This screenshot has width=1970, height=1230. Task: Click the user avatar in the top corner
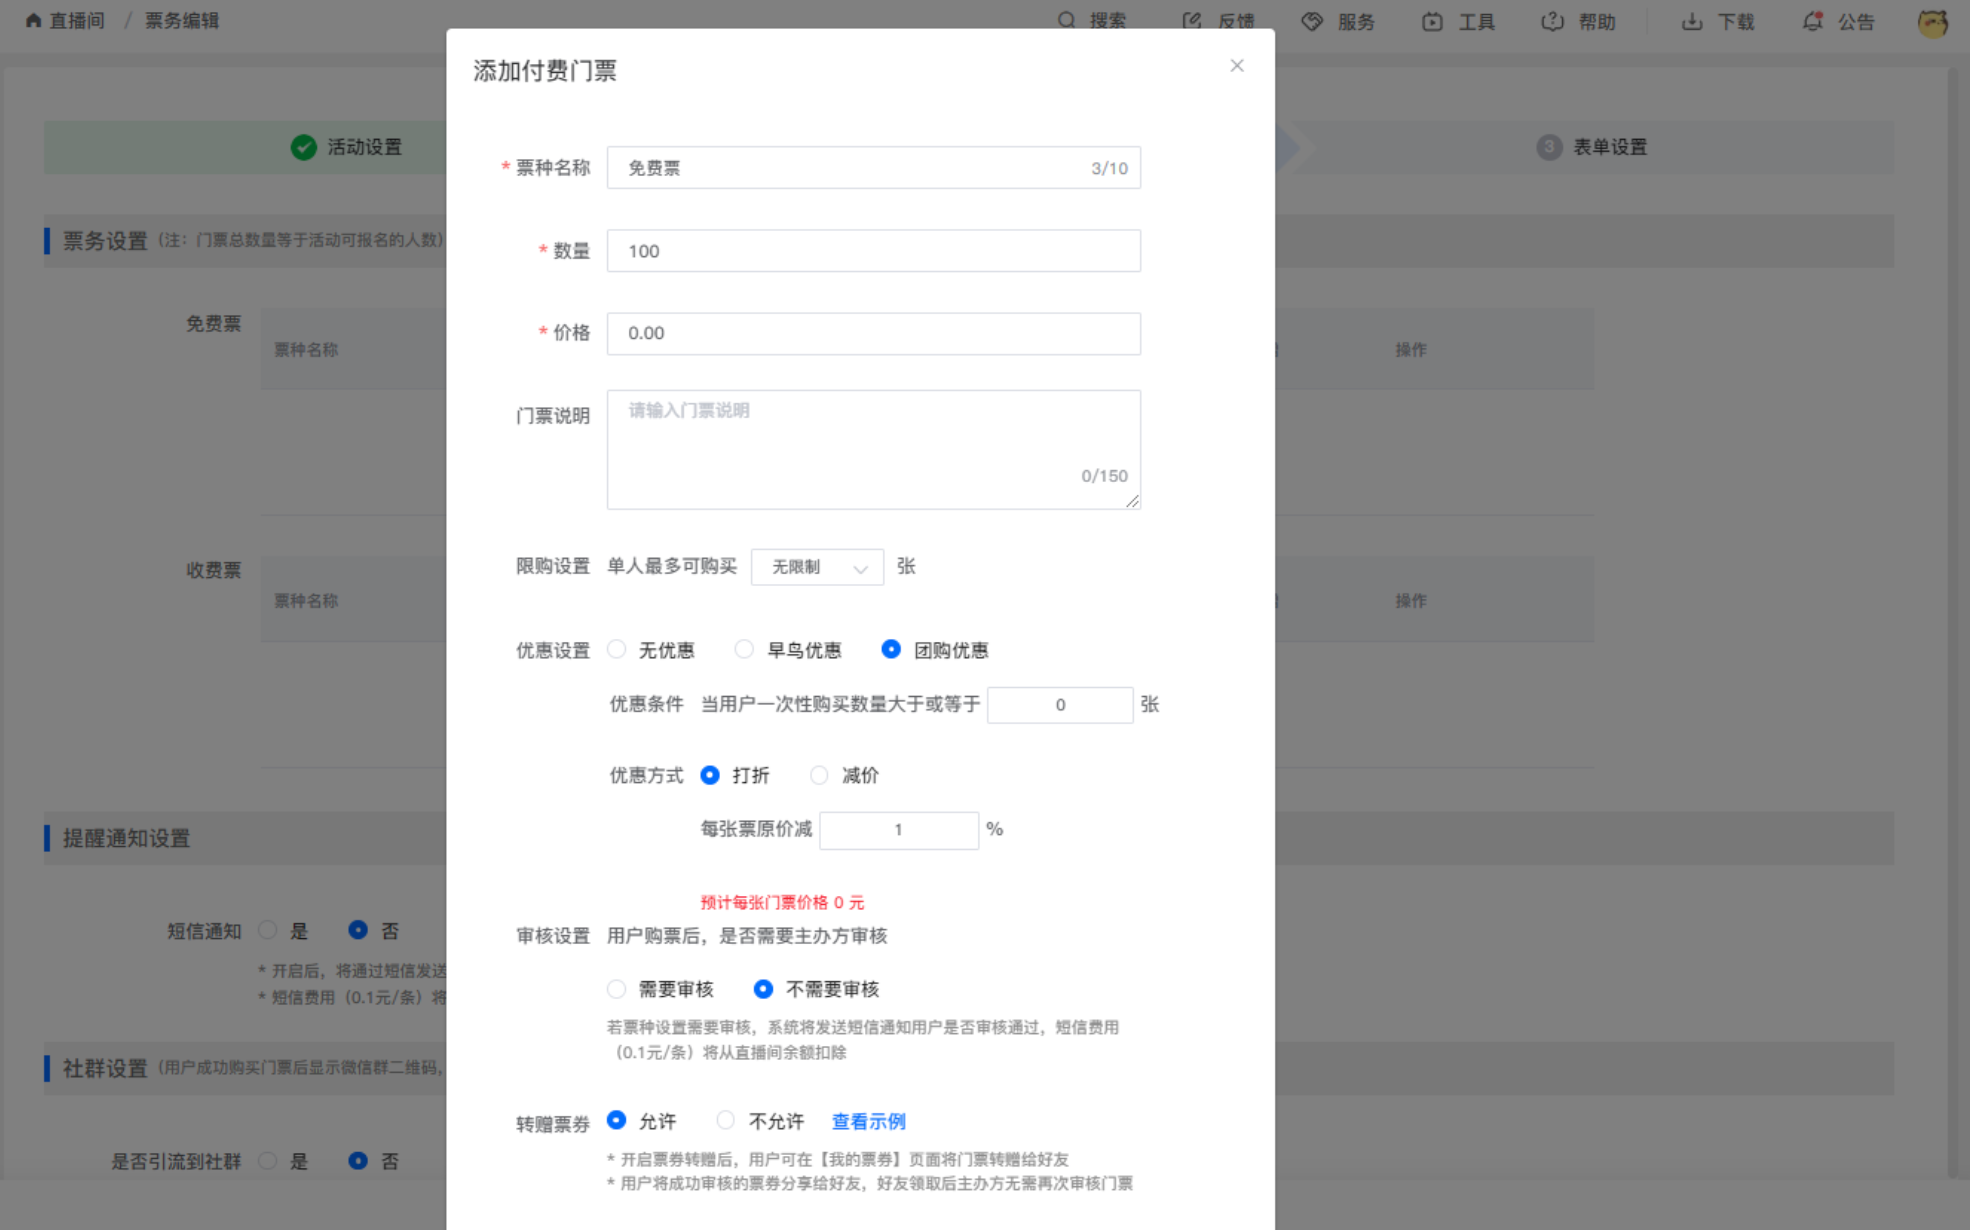click(x=1932, y=22)
